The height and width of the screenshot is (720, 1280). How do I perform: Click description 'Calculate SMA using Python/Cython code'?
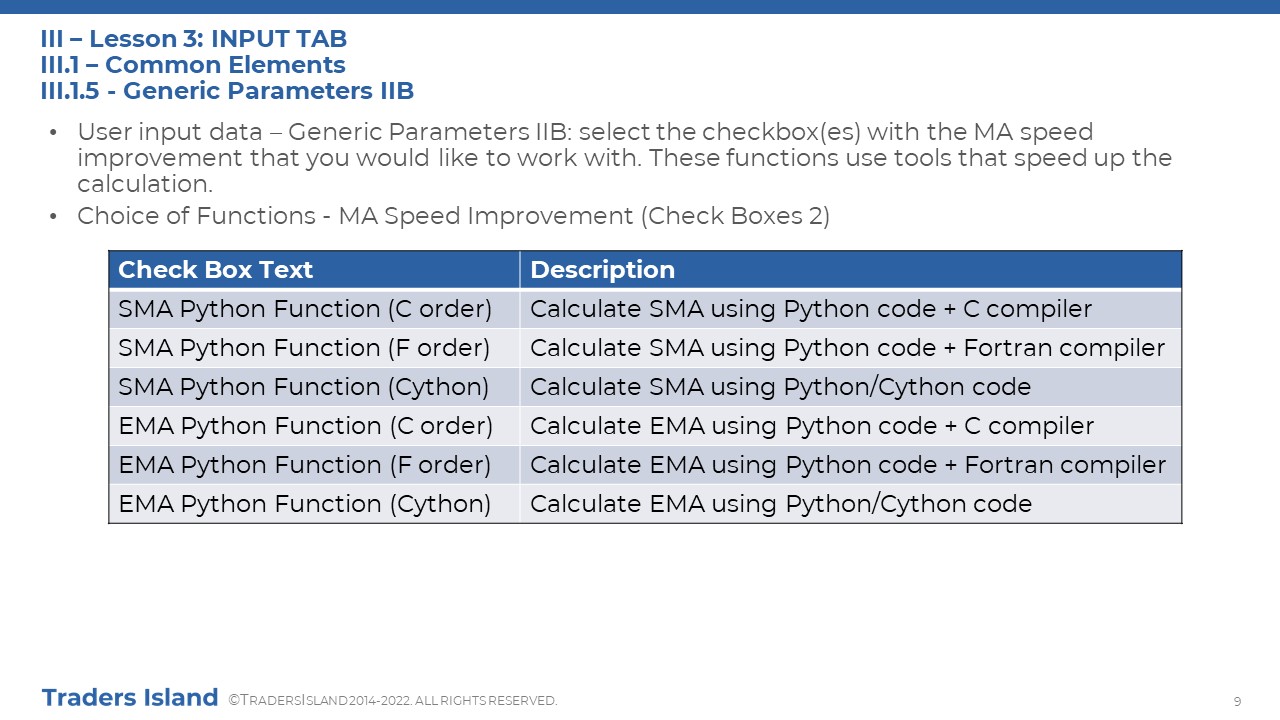click(x=780, y=387)
